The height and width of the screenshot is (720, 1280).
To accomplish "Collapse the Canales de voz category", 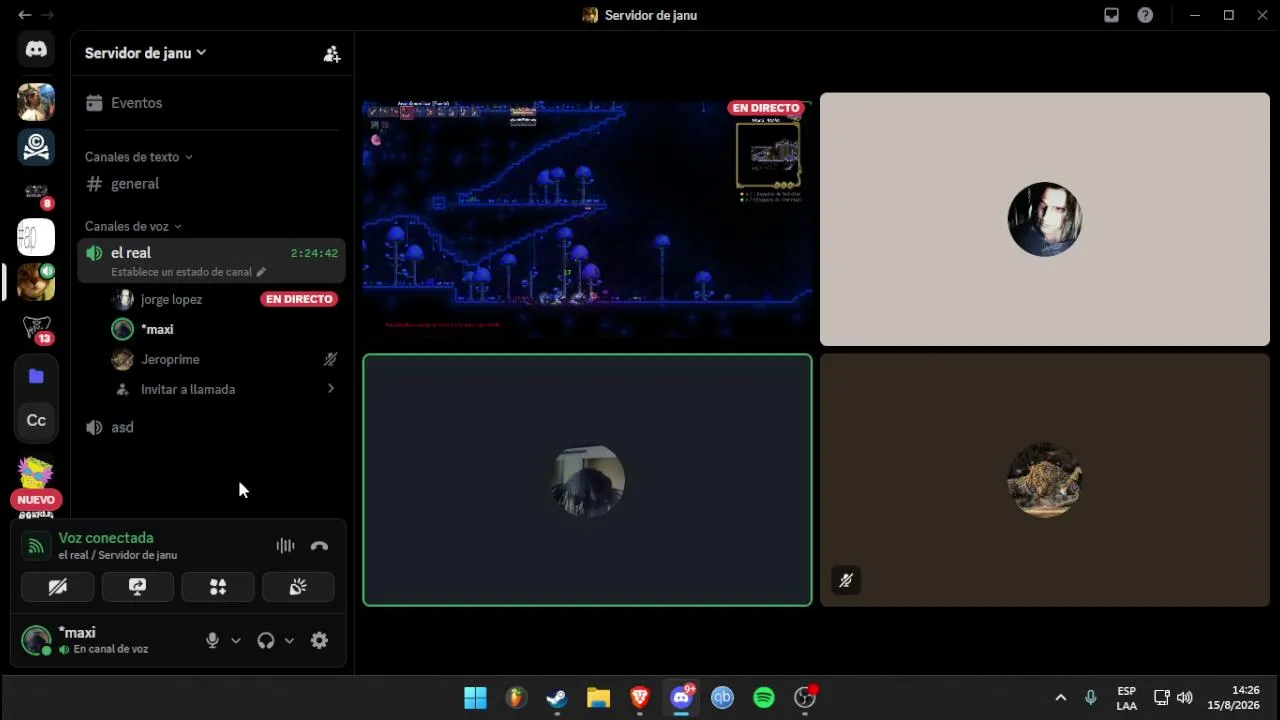I will click(x=133, y=227).
